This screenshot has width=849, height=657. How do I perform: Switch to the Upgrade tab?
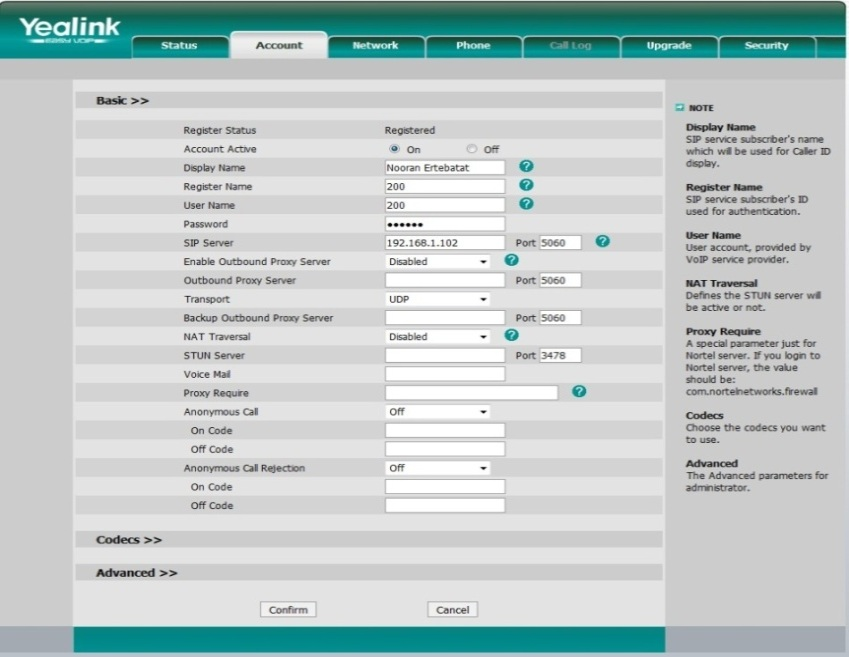point(669,46)
